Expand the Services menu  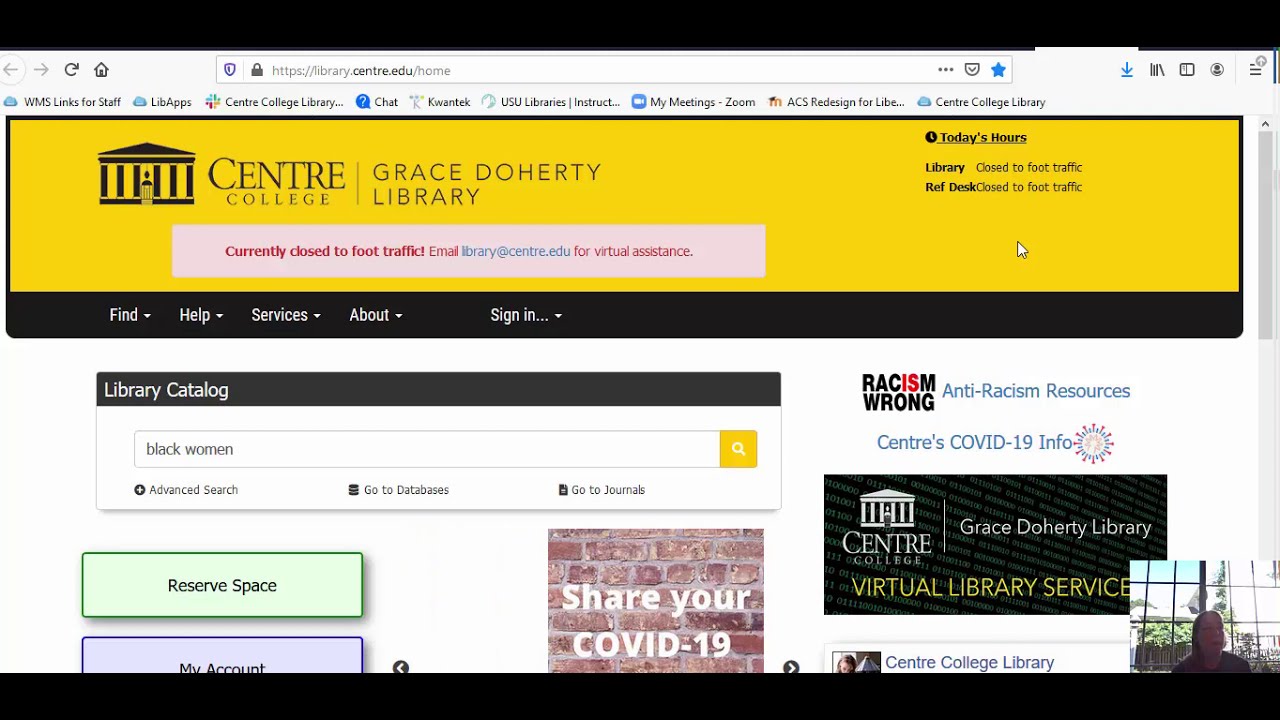[286, 315]
